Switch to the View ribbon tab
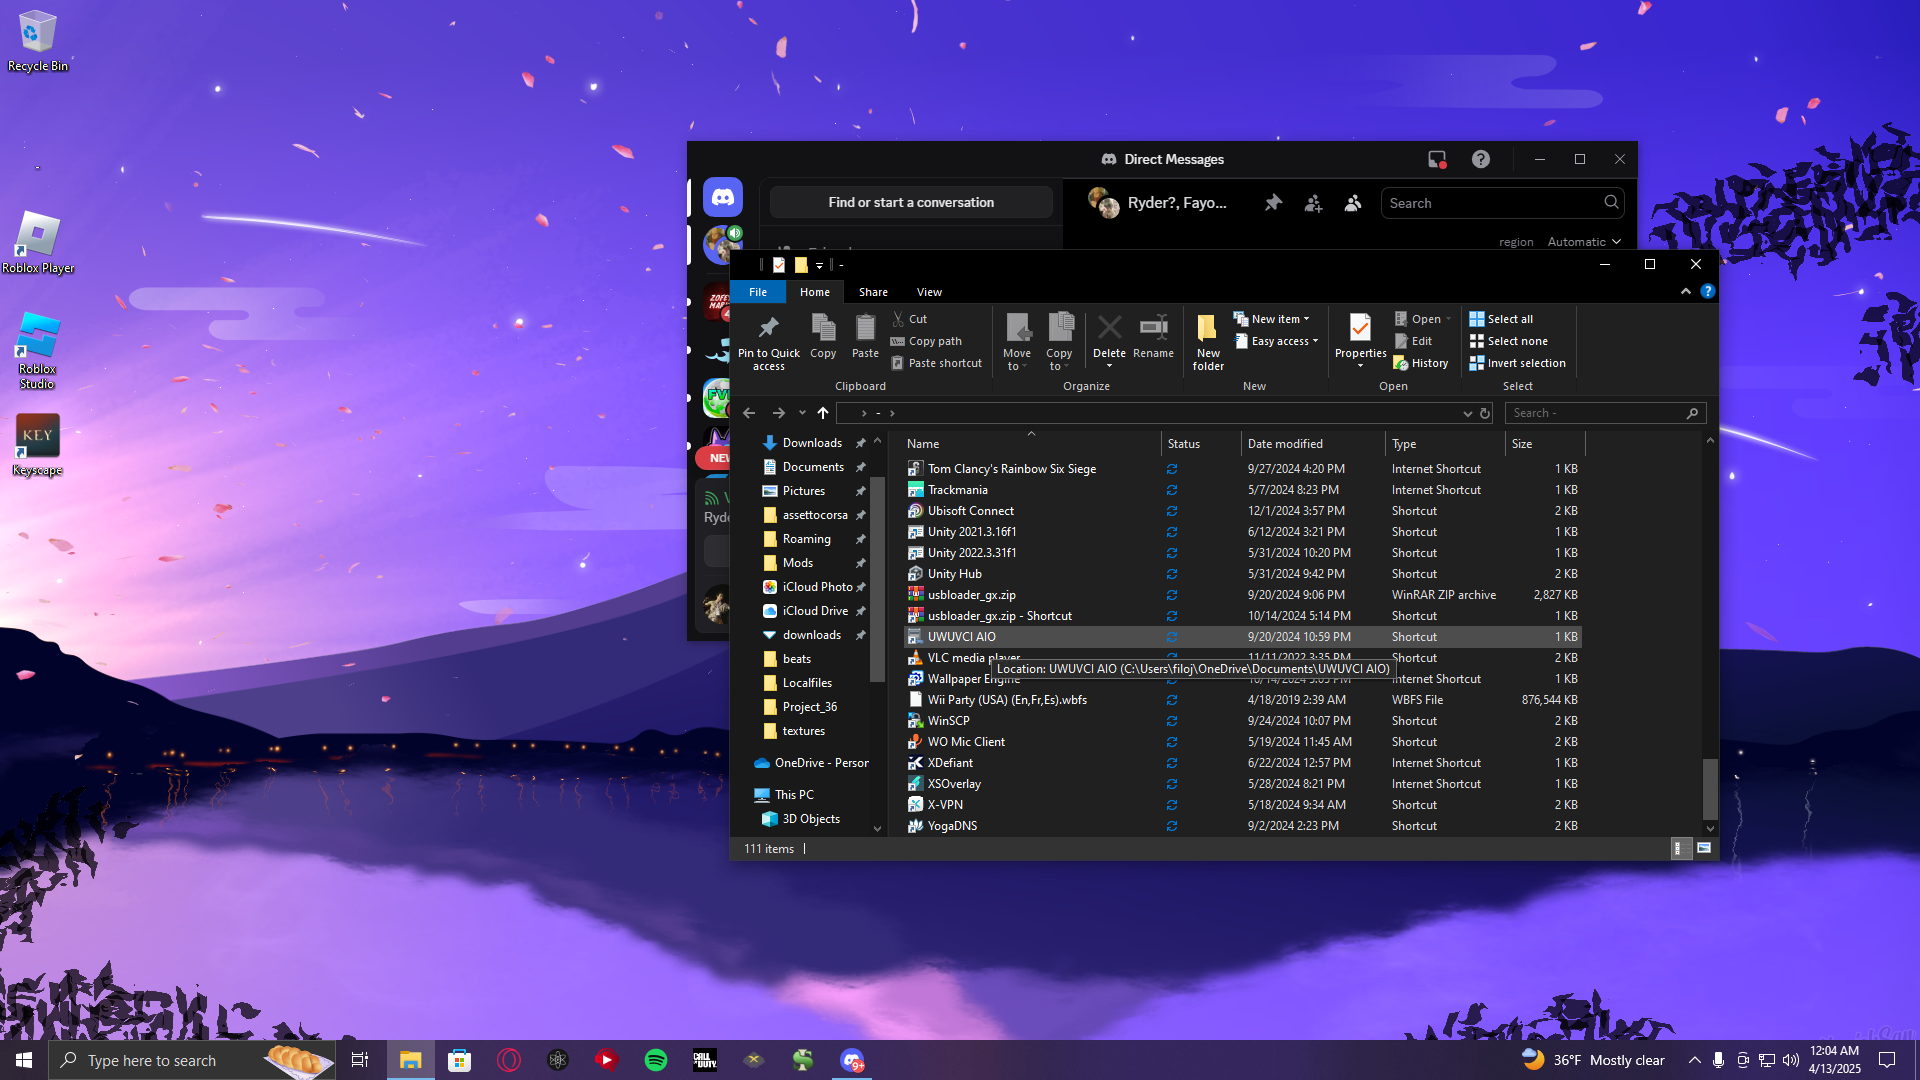Viewport: 1920px width, 1080px height. coord(929,292)
